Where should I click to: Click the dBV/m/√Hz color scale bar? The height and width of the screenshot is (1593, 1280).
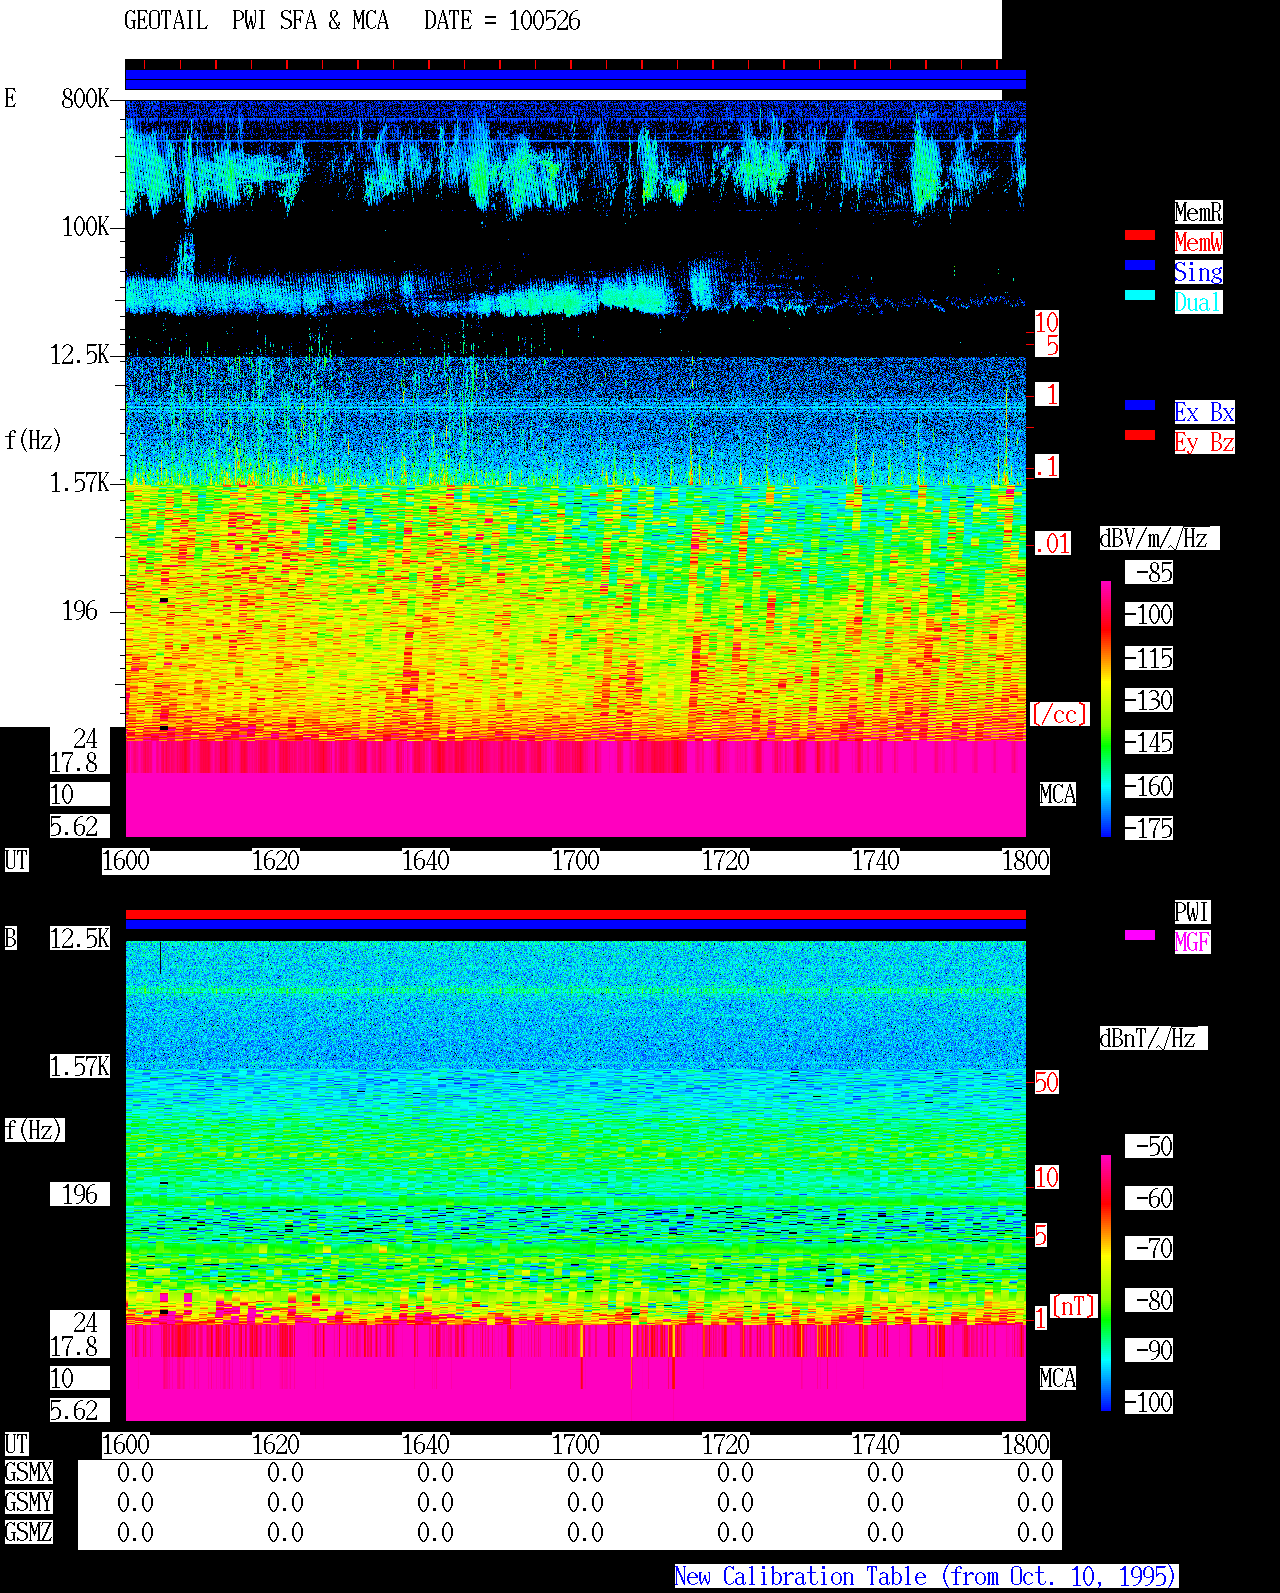(x=1106, y=709)
